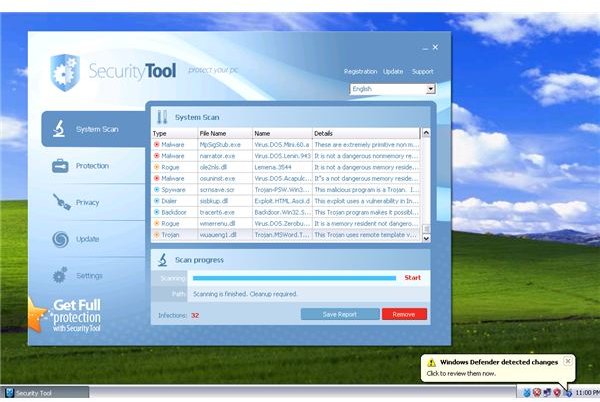Click the taskbar clock showing 11:00 PM

pos(587,393)
